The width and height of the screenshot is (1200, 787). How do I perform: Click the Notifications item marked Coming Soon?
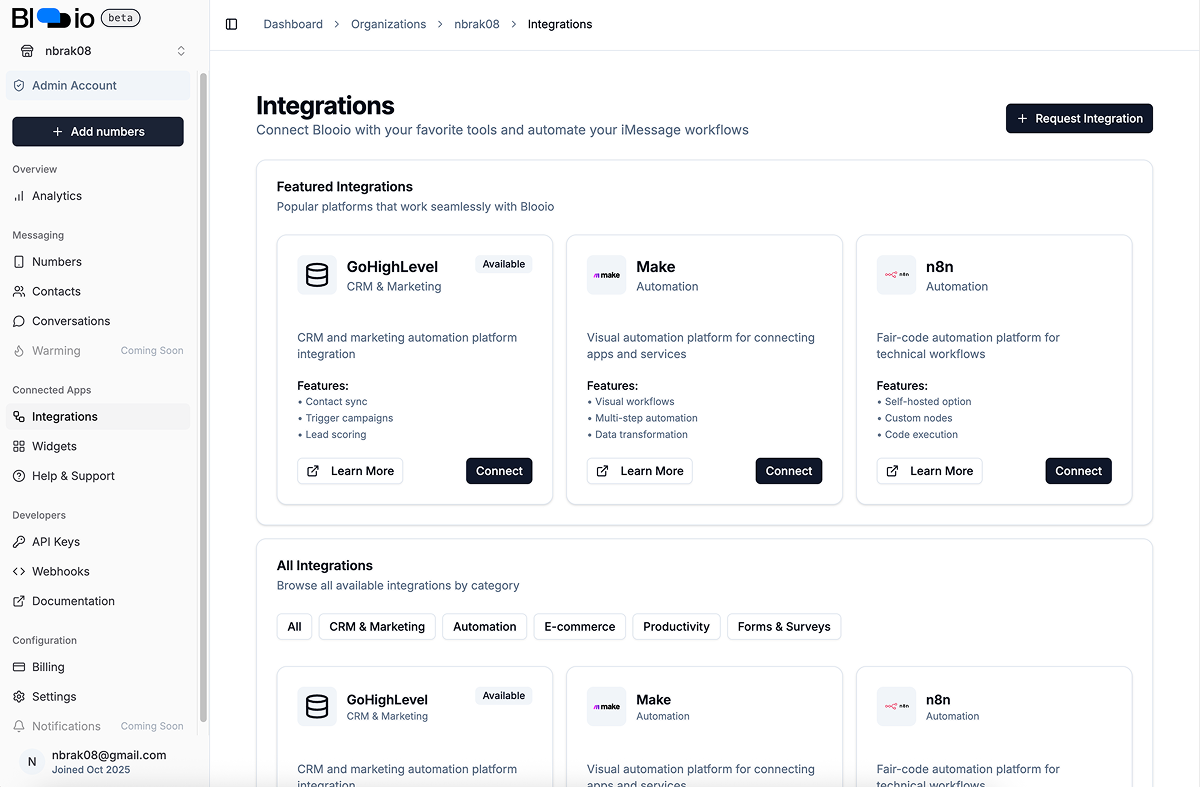click(65, 726)
